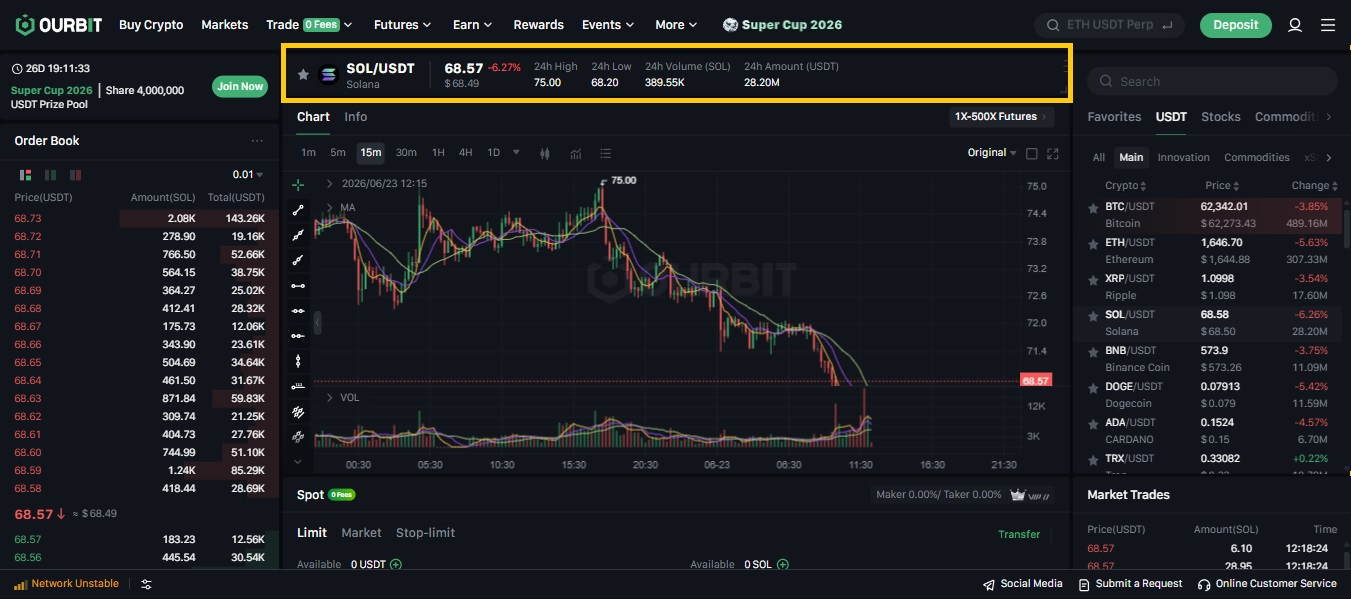Select the 1H timeframe

438,153
